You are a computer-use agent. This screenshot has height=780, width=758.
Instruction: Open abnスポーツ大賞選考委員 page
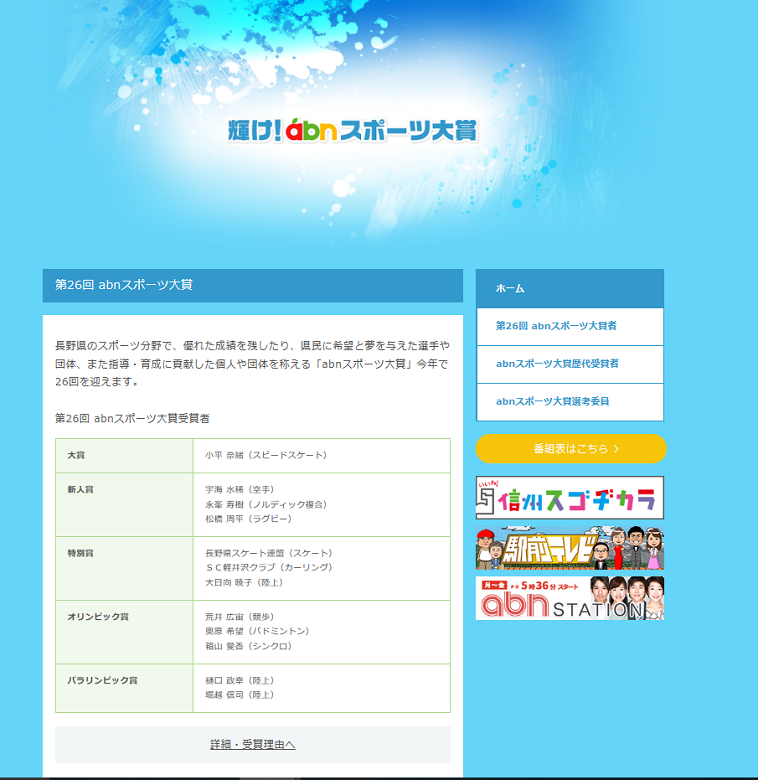[552, 402]
